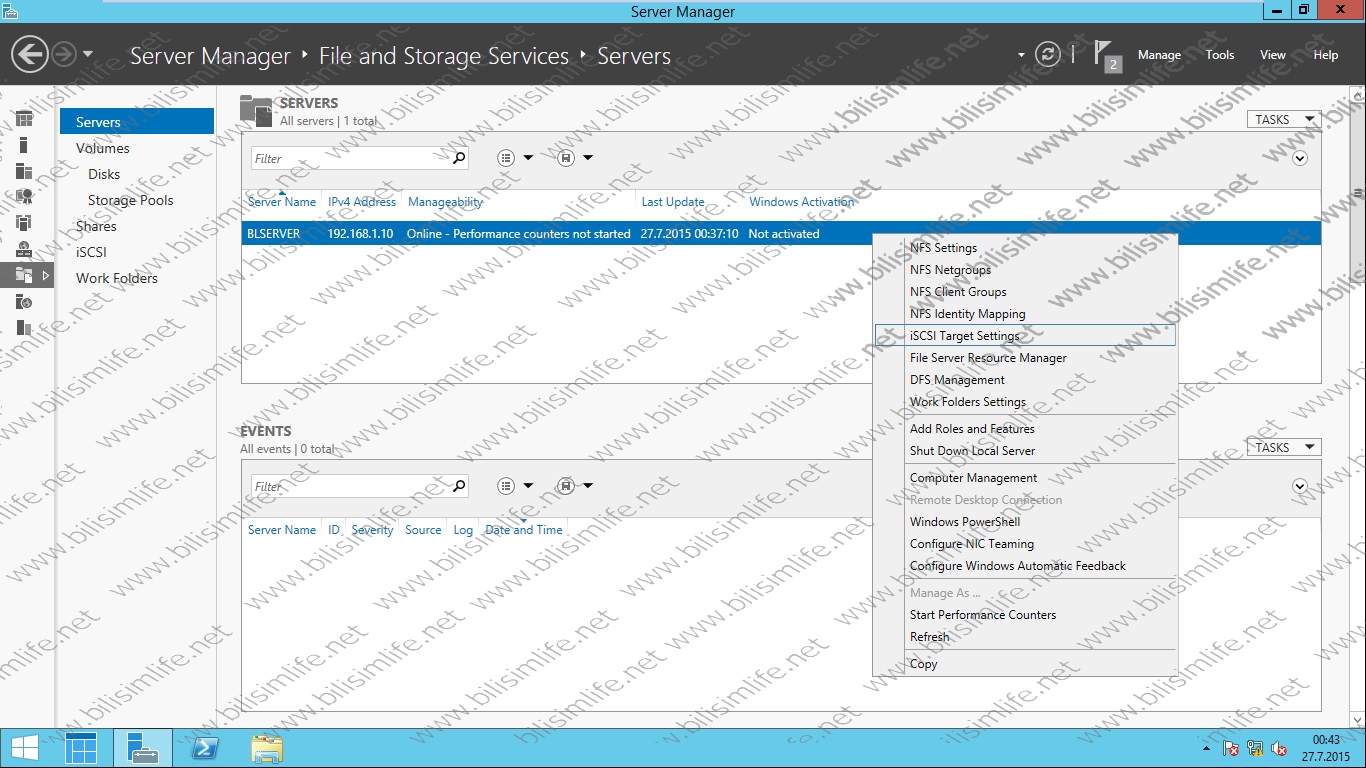
Task: Open the Dashboard grid icon in left rail
Action: [x=24, y=119]
